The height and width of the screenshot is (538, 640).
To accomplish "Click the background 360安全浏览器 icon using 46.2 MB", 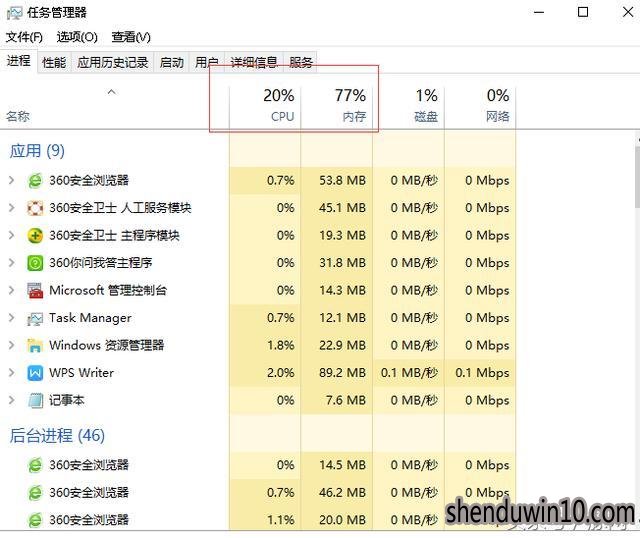I will pyautogui.click(x=35, y=492).
